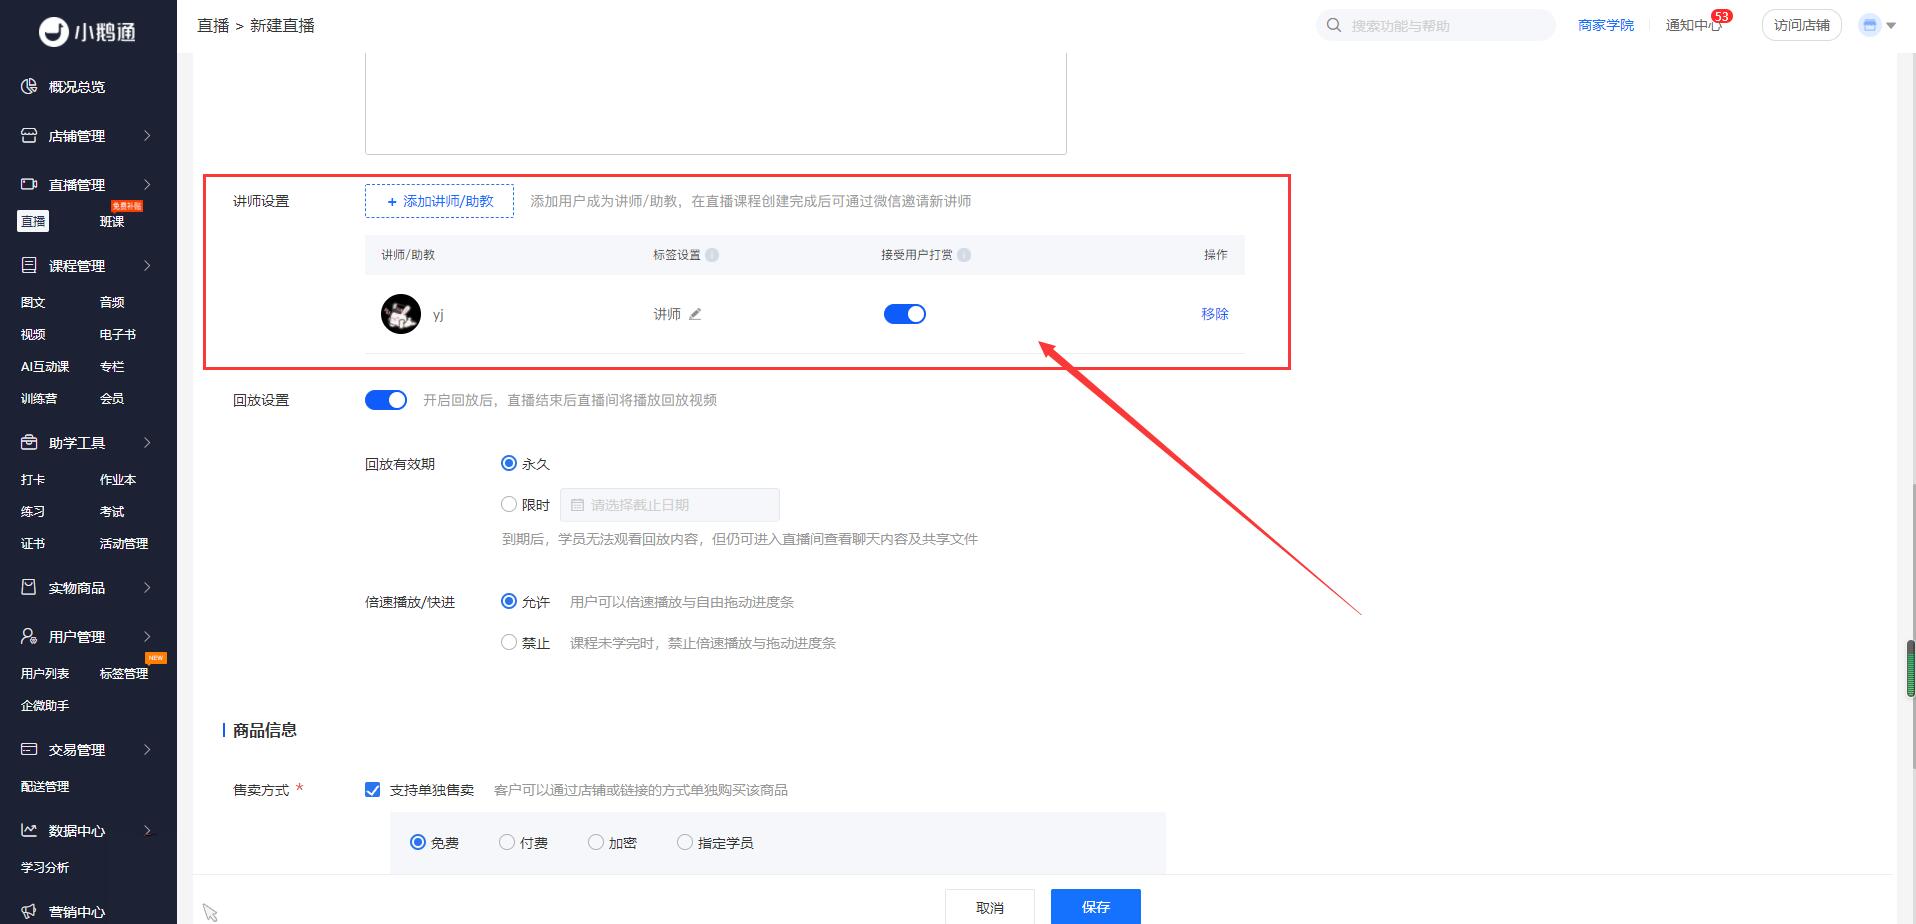Open the account dropdown arrow at top right
1916x924 pixels.
[x=1890, y=26]
